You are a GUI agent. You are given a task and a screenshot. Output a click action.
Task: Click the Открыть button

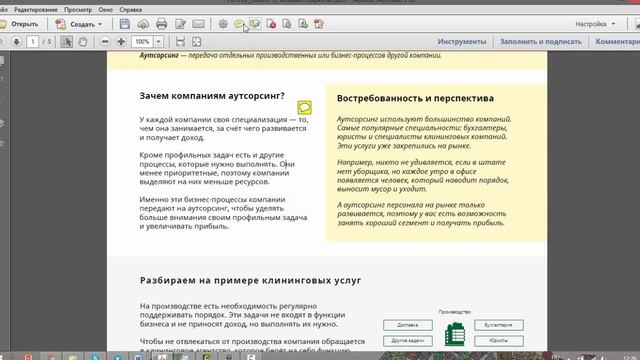[20, 24]
